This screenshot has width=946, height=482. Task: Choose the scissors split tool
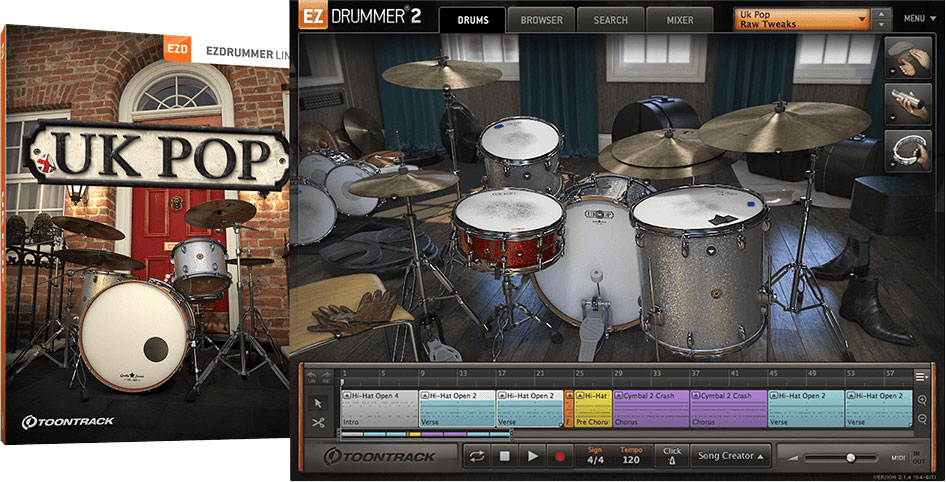click(318, 422)
